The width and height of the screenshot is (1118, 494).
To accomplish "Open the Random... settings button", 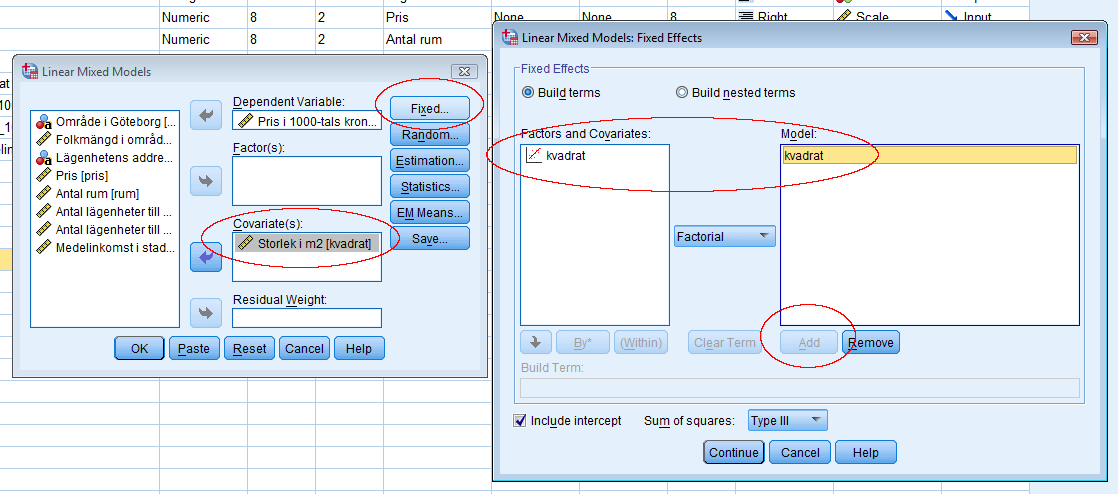I will click(429, 134).
